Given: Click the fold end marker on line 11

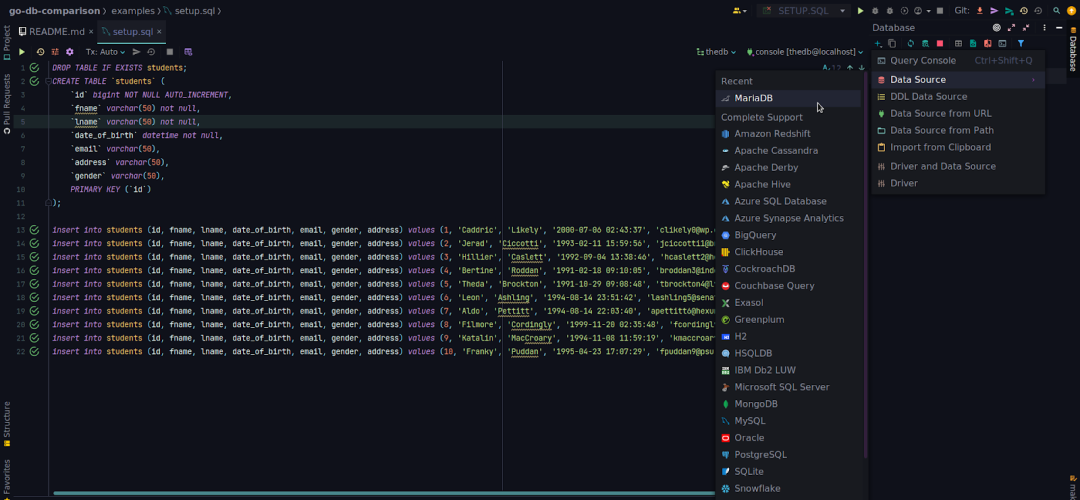Looking at the screenshot, I should 48,202.
